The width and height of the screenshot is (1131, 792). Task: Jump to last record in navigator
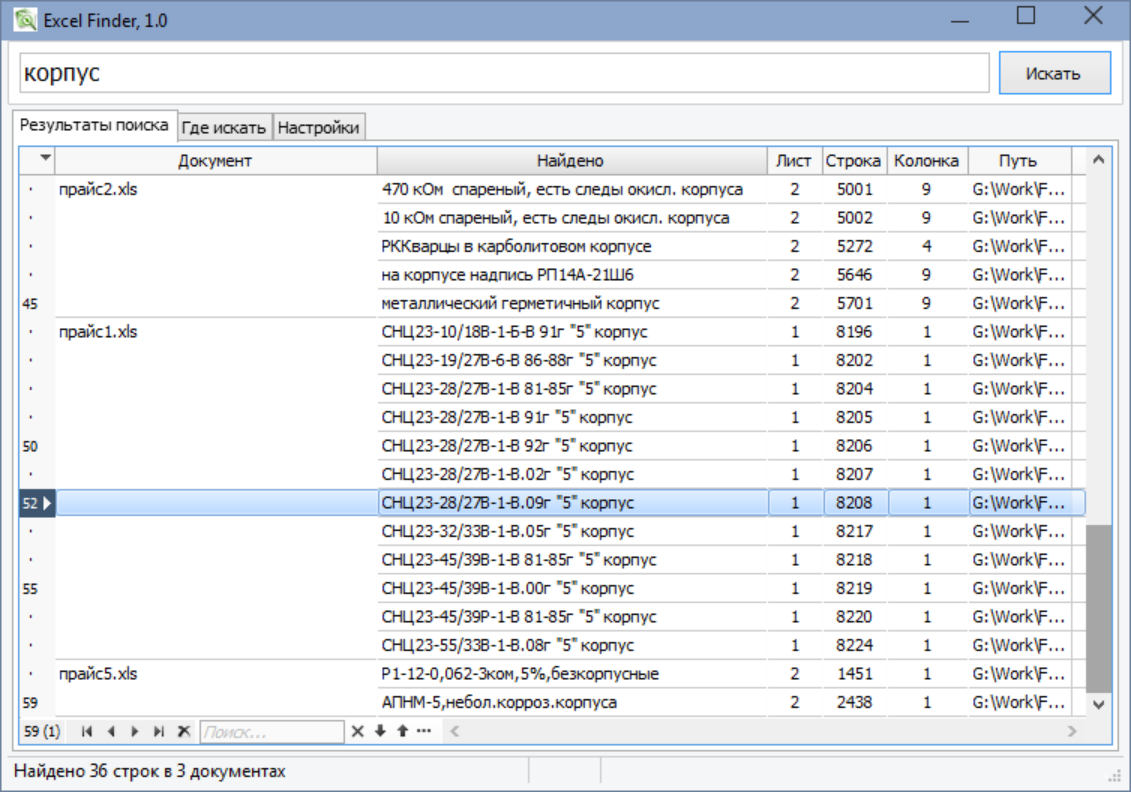(x=159, y=731)
